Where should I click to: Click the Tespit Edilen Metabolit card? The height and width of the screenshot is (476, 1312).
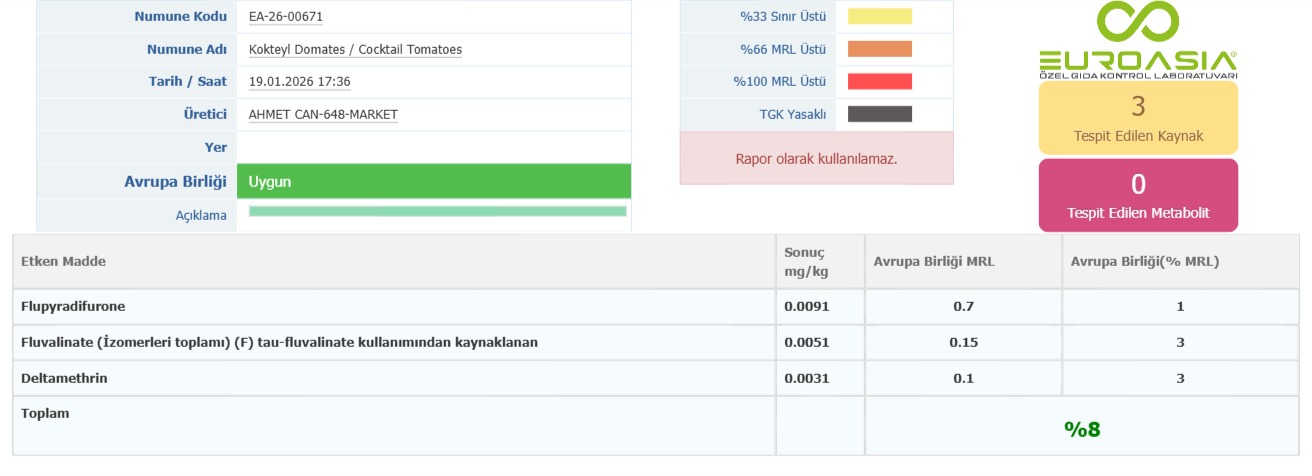1138,195
